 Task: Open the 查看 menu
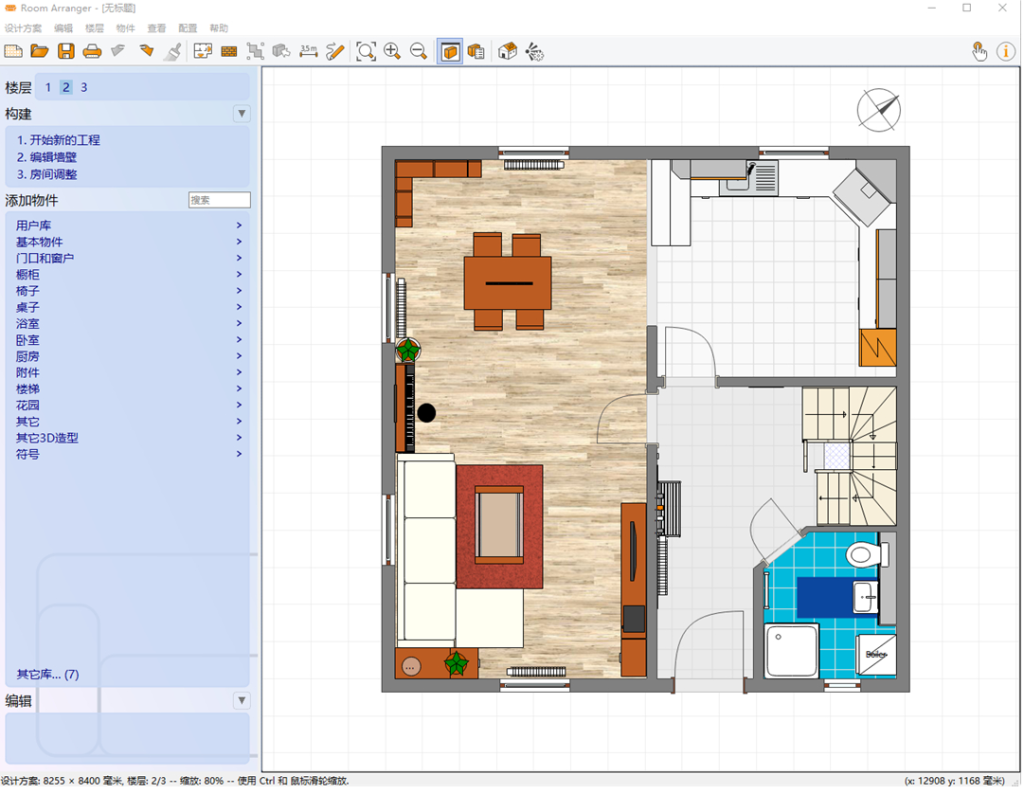tap(157, 28)
